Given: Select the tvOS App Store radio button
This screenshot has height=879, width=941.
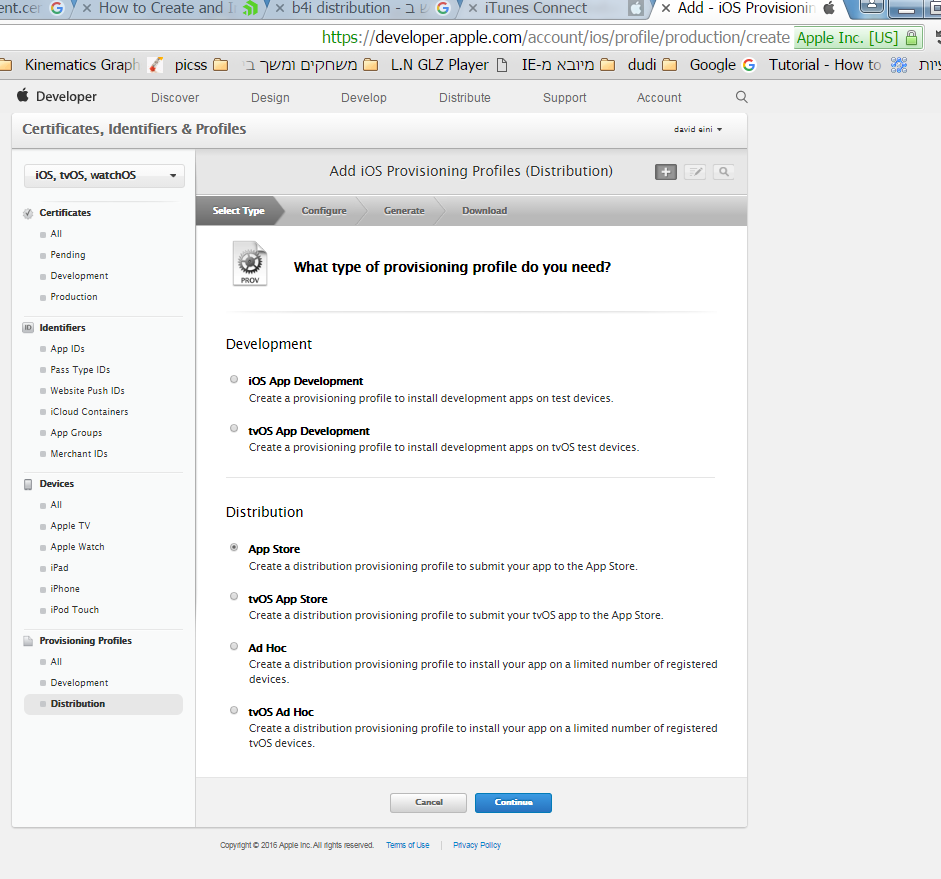Looking at the screenshot, I should click(234, 596).
